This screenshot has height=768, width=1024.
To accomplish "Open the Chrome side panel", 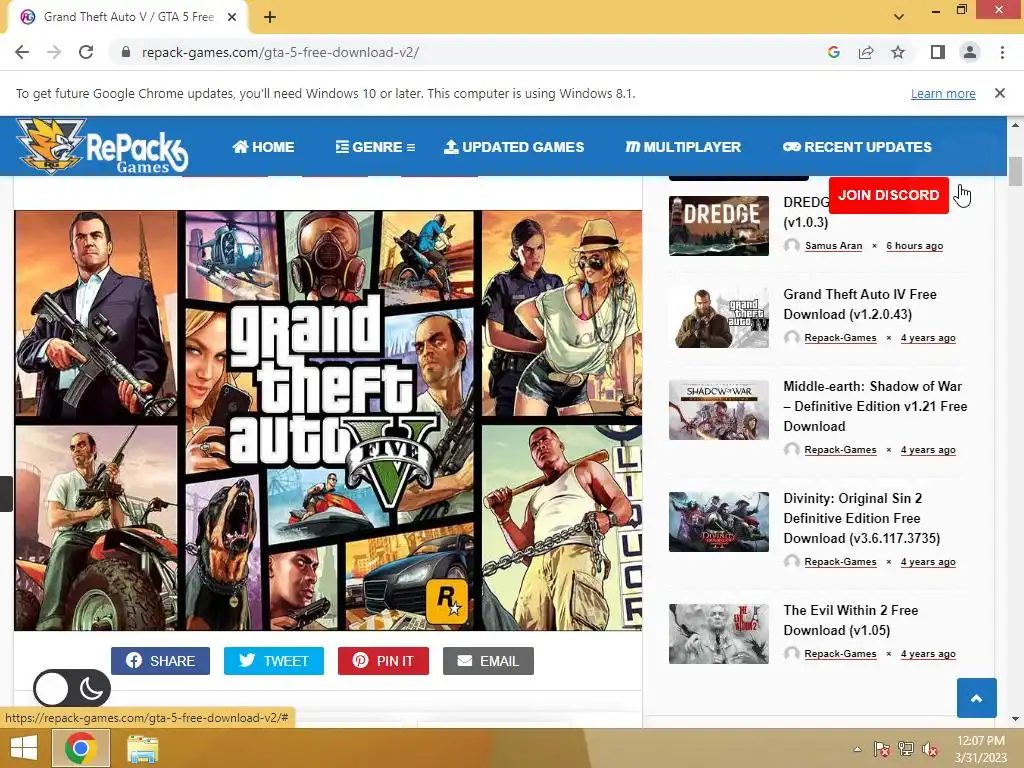I will click(x=938, y=52).
